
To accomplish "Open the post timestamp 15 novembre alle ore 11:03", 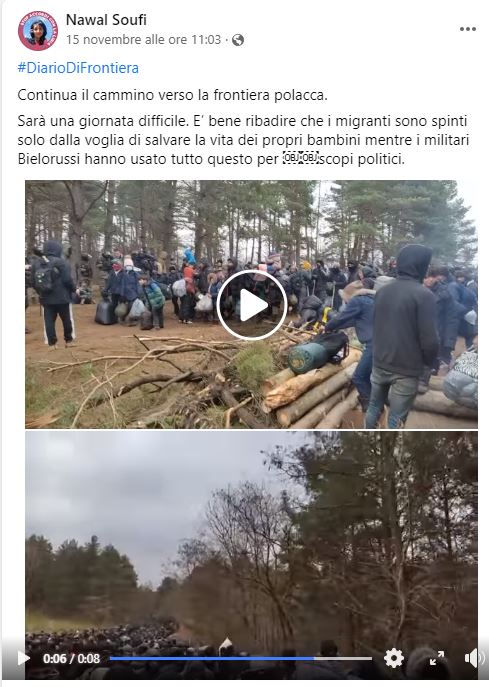I will [x=144, y=40].
